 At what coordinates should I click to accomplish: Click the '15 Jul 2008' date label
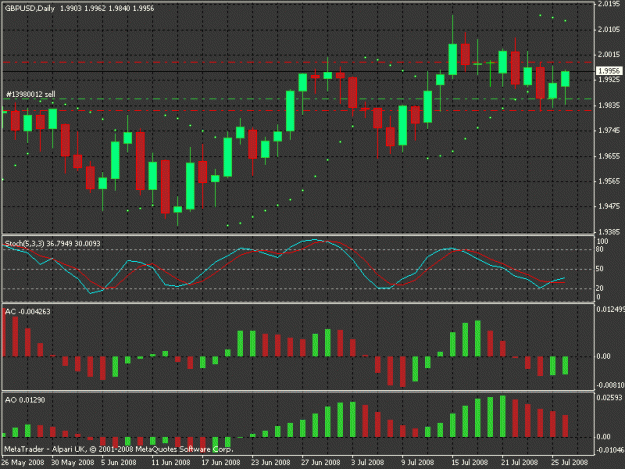pos(470,462)
